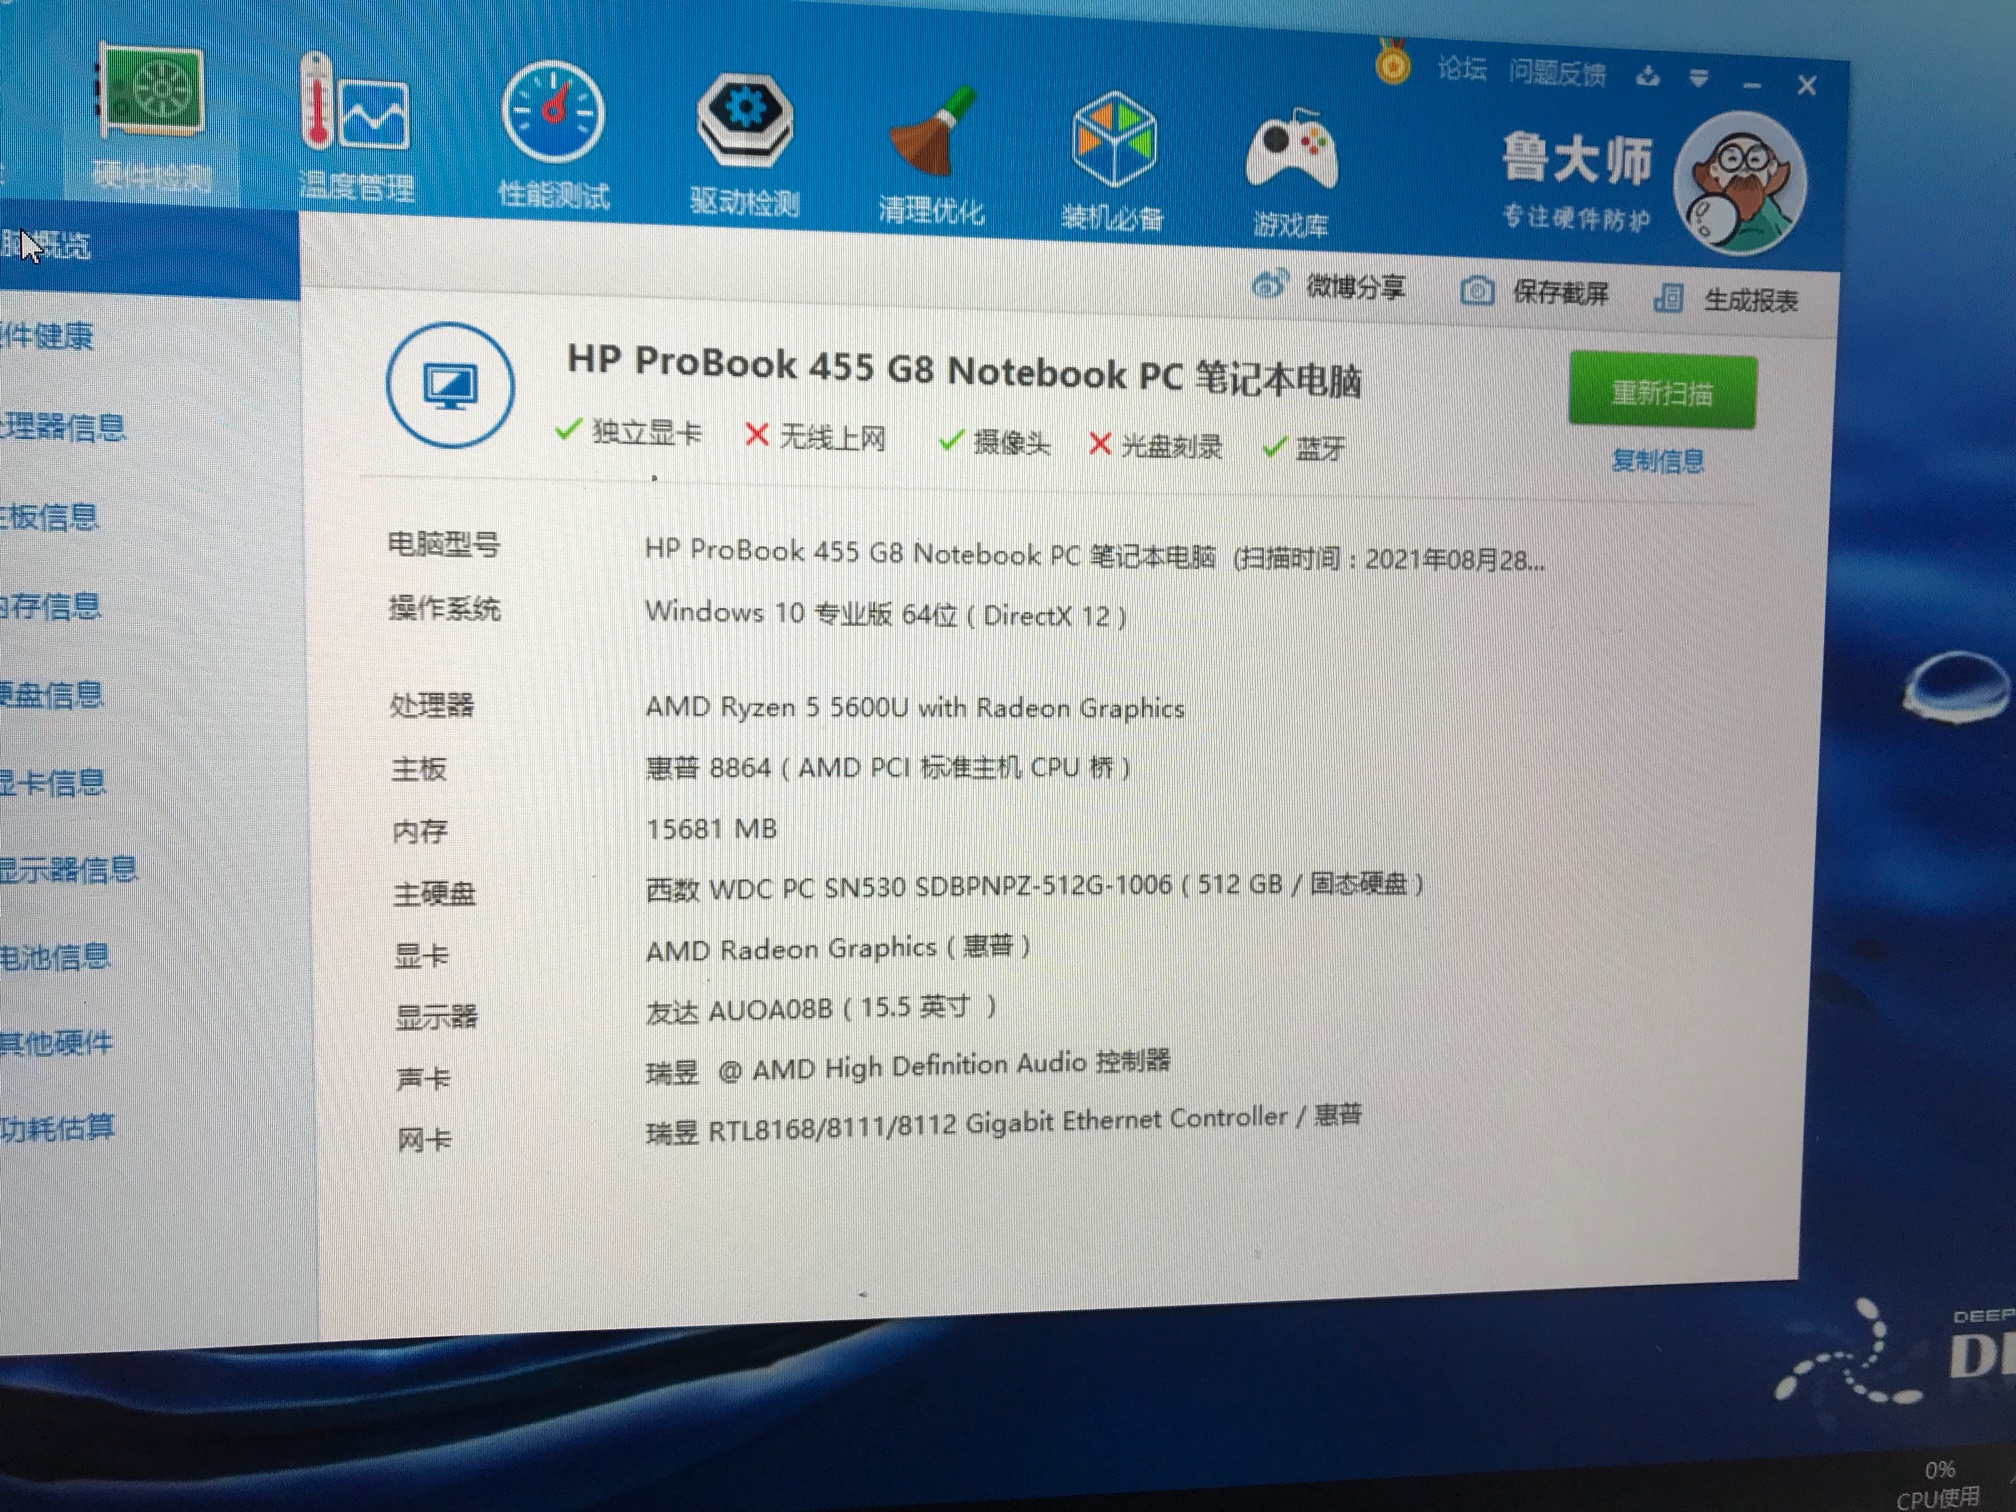The image size is (2016, 1512).
Task: Click the 西数 WDC PC SN530 disk value
Action: (1035, 886)
